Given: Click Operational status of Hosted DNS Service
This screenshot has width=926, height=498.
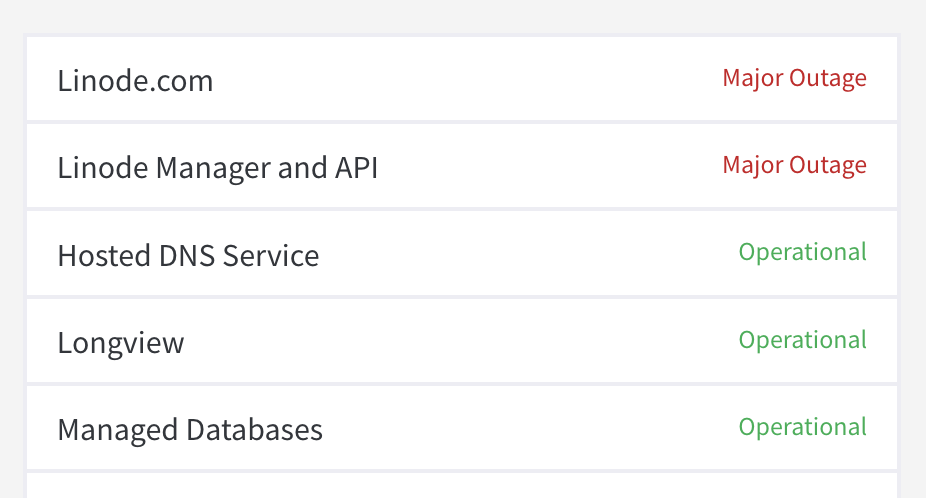Looking at the screenshot, I should tap(802, 252).
